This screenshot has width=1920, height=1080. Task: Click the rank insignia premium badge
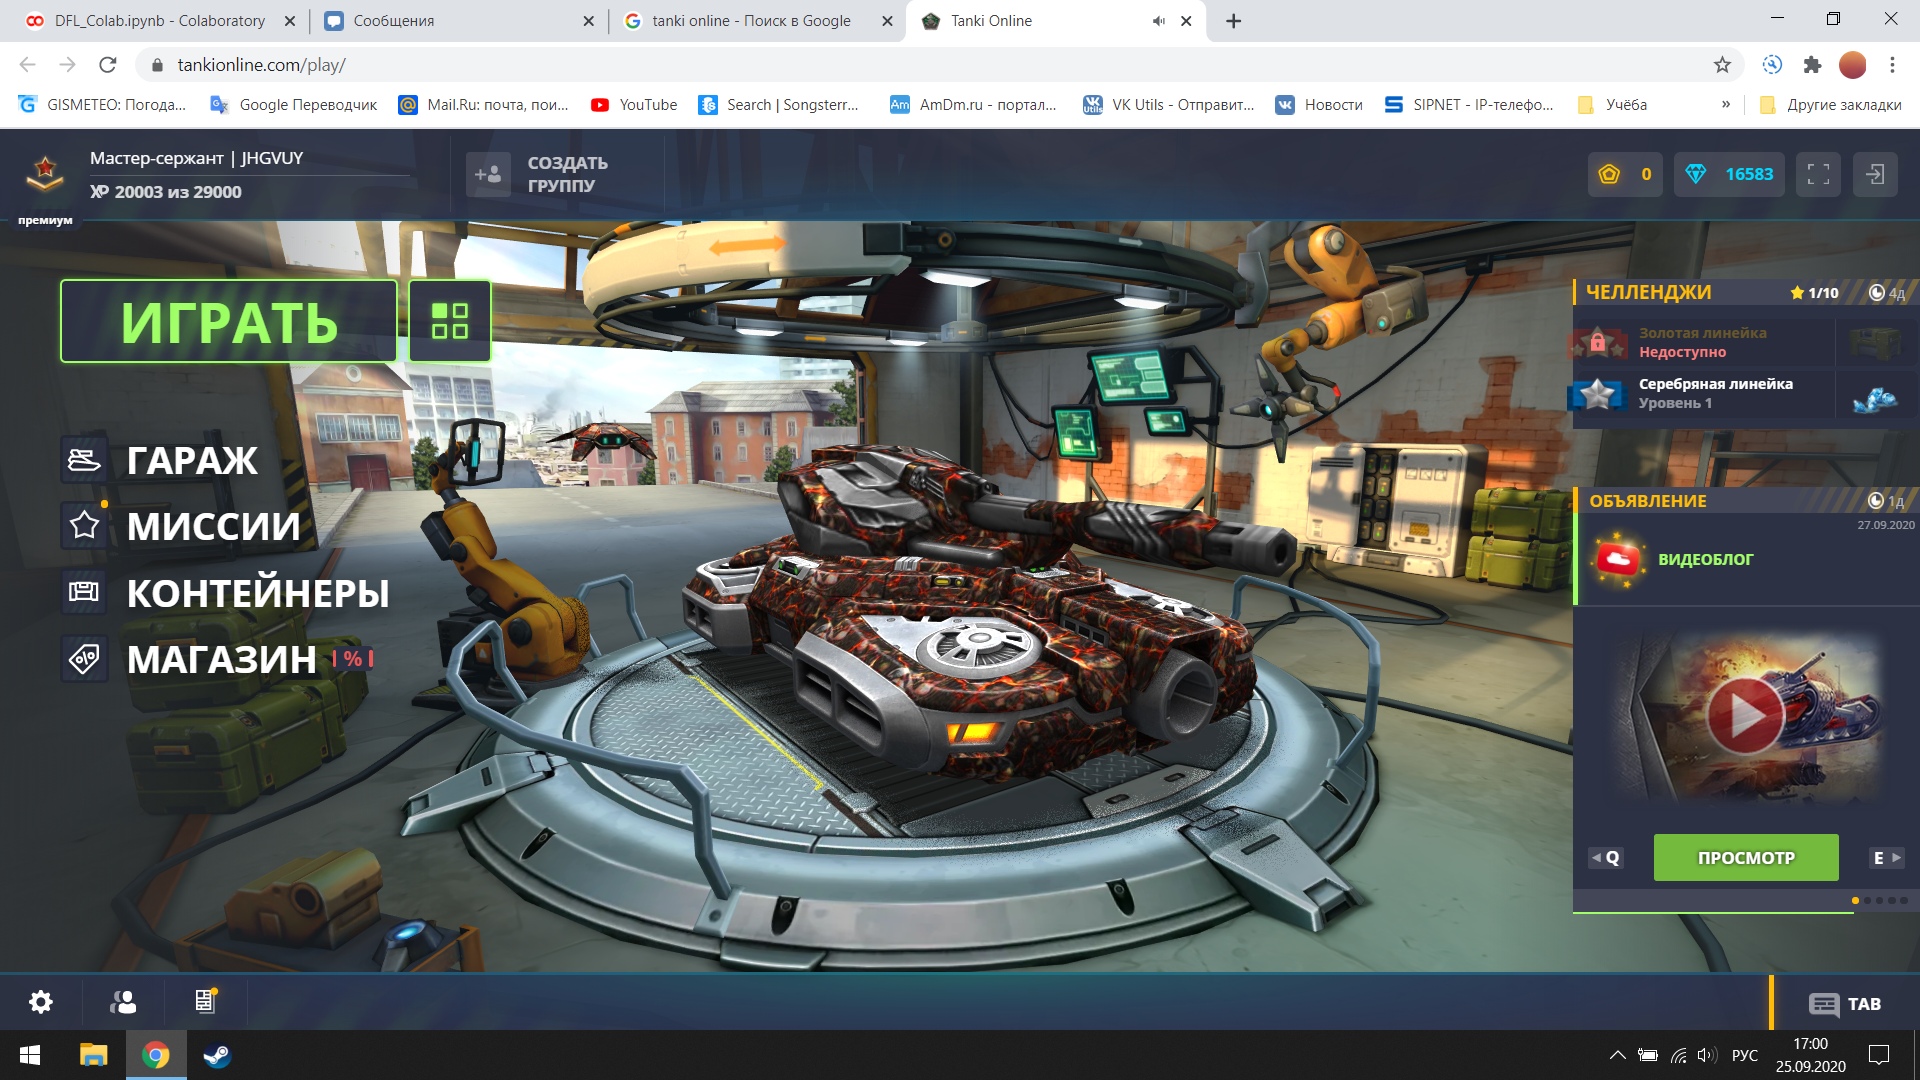click(45, 174)
